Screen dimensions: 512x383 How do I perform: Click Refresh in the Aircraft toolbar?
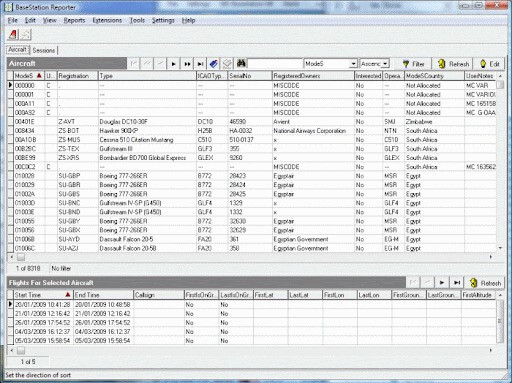click(x=453, y=64)
